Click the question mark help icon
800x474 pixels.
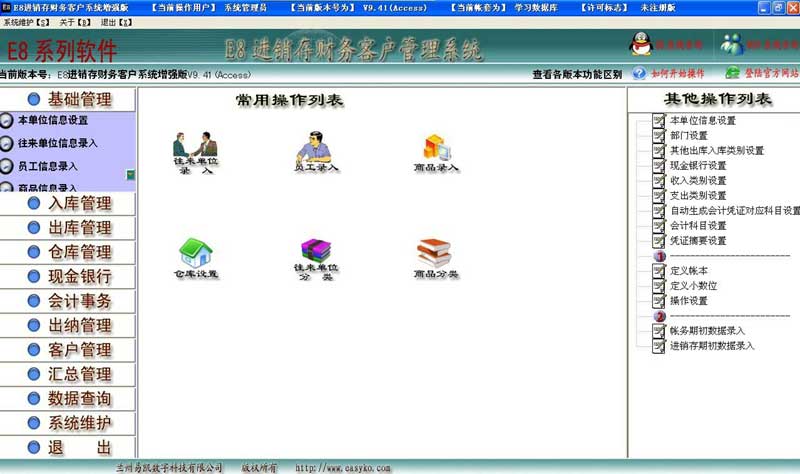(639, 73)
